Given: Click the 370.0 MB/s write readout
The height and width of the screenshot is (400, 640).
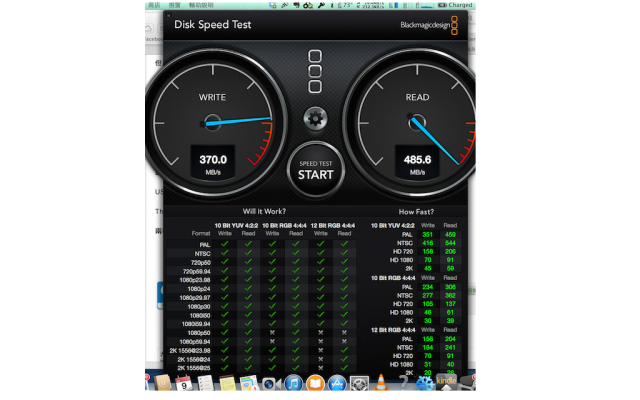Looking at the screenshot, I should click(213, 162).
